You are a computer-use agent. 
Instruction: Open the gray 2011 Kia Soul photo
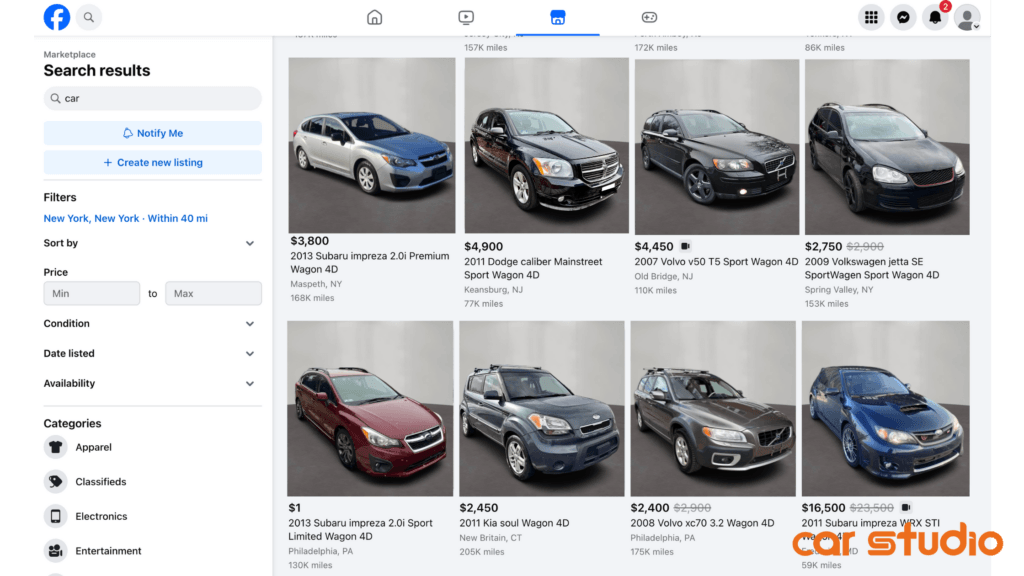[542, 408]
